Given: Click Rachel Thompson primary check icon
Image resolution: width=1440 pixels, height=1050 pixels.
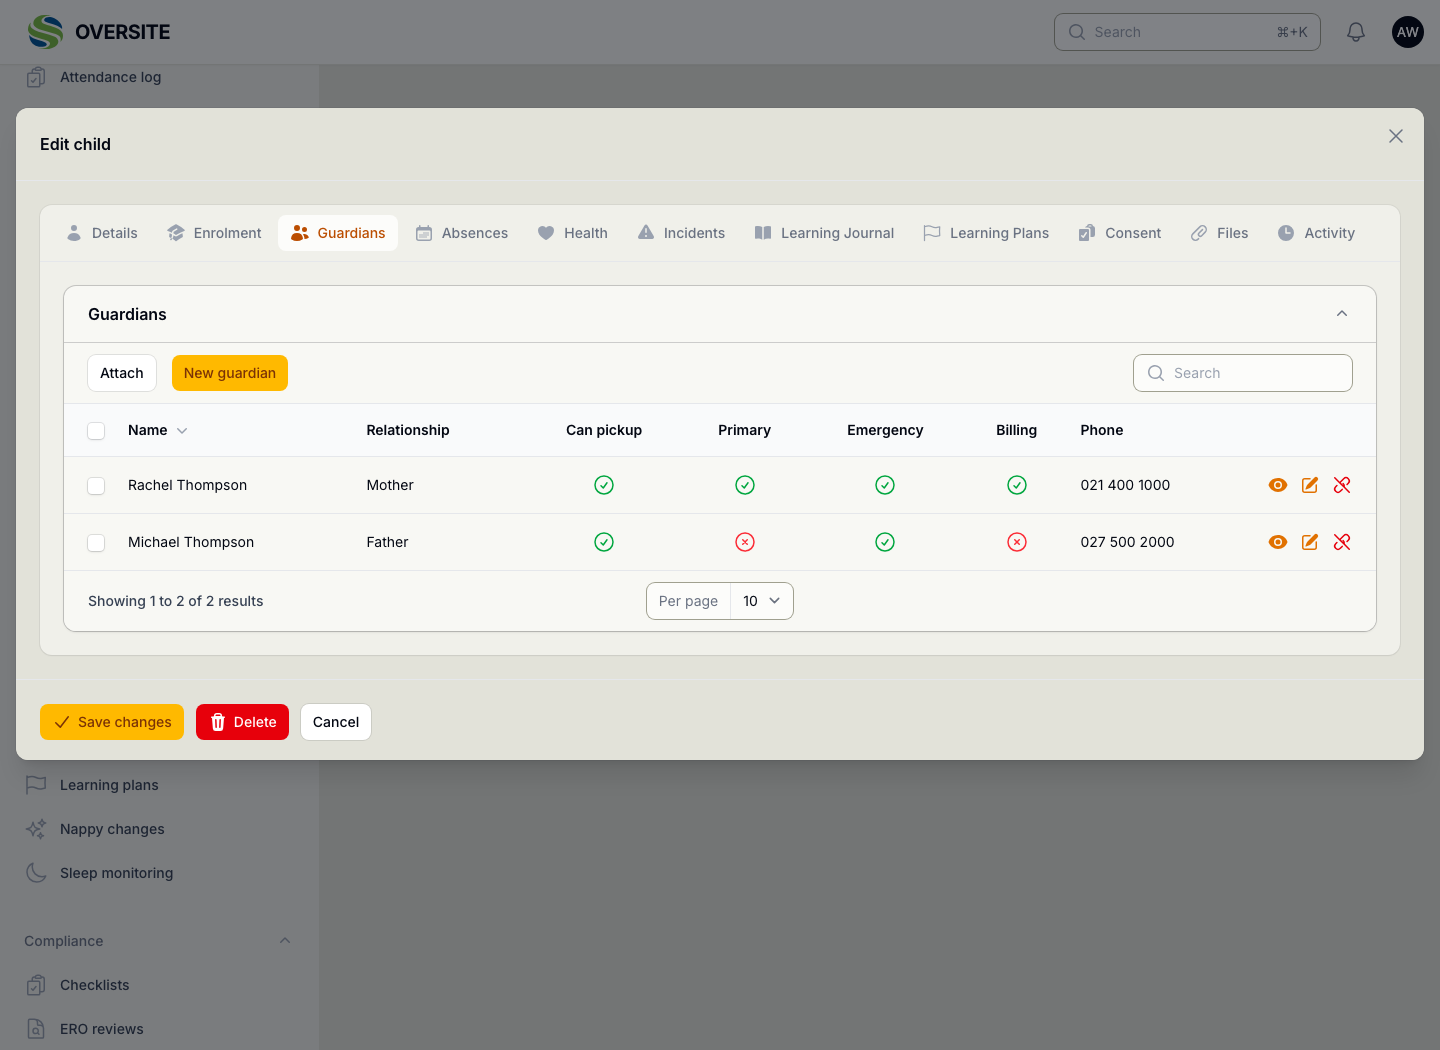Looking at the screenshot, I should pos(745,485).
